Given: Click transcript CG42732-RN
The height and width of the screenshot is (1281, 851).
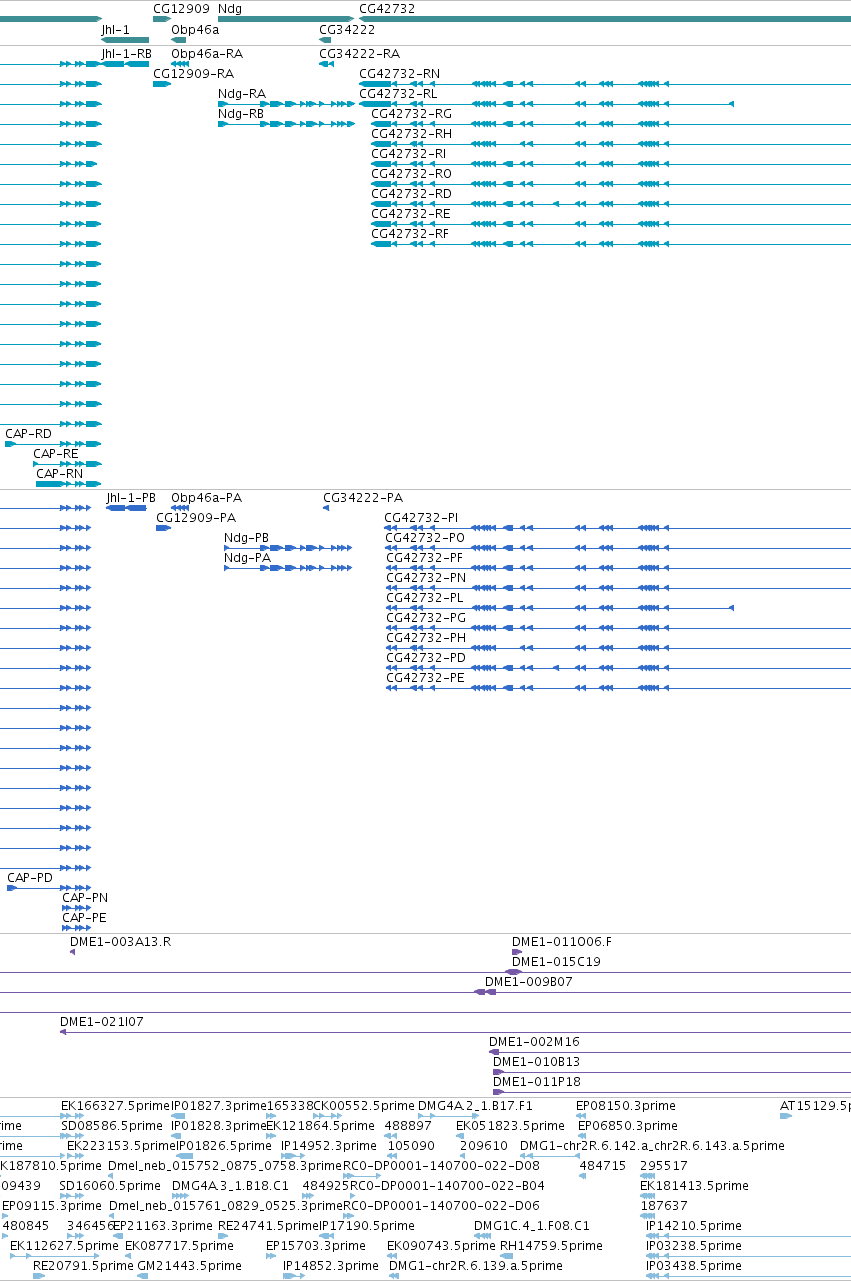Looking at the screenshot, I should coord(399,73).
